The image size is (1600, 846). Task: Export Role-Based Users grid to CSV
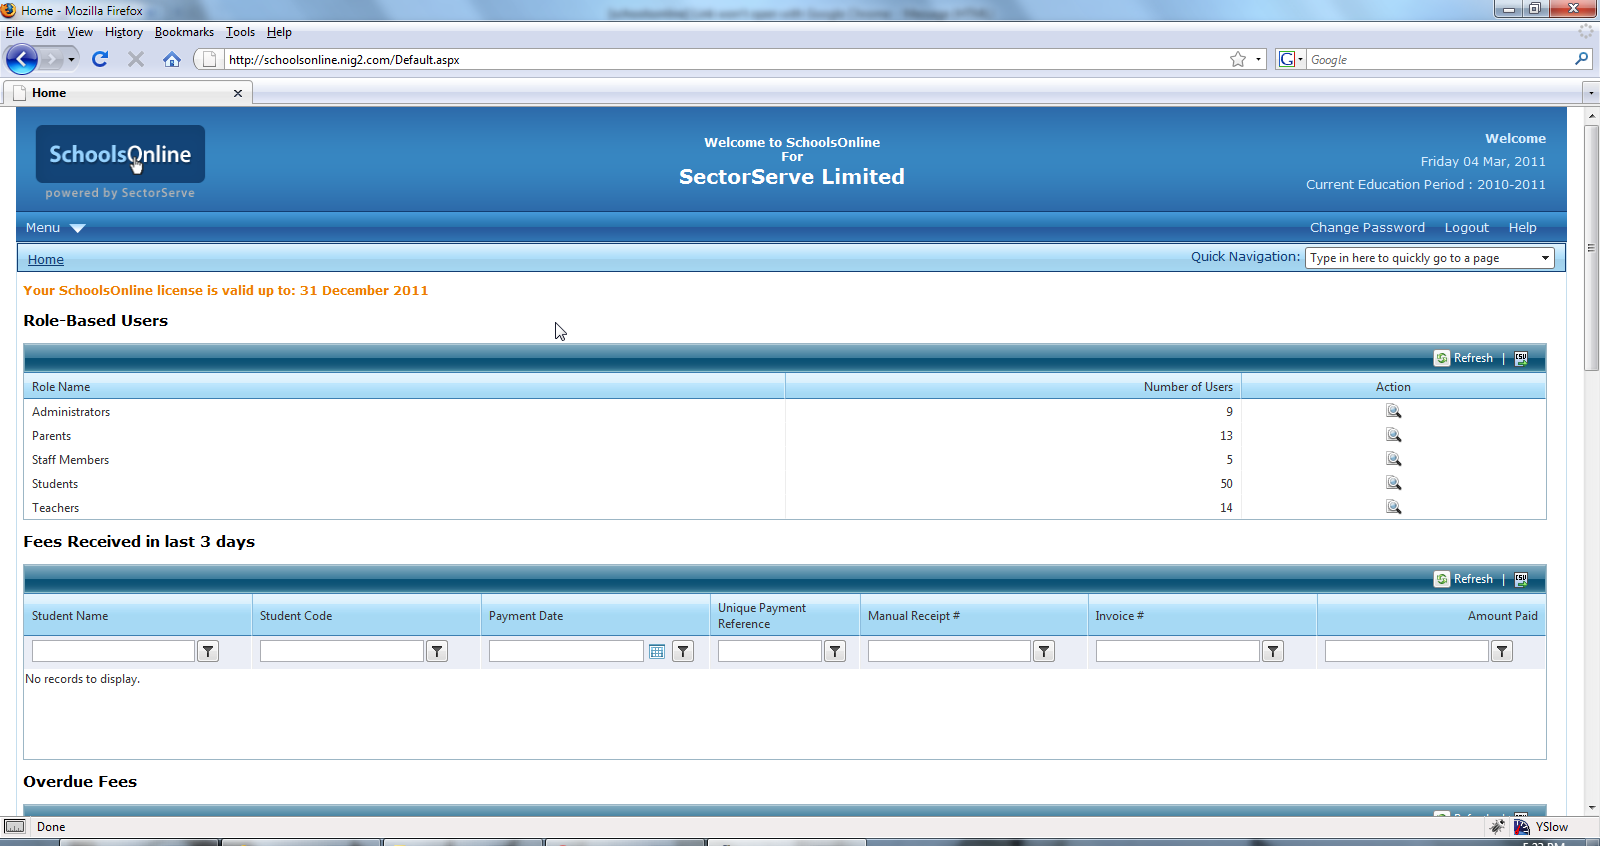(1521, 358)
